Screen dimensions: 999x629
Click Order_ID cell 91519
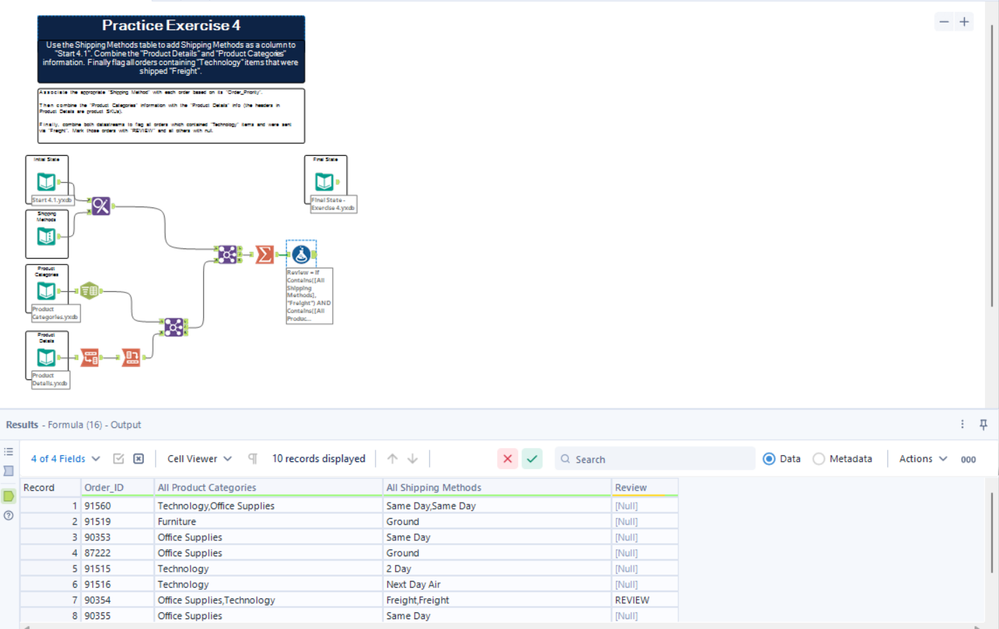tap(117, 521)
